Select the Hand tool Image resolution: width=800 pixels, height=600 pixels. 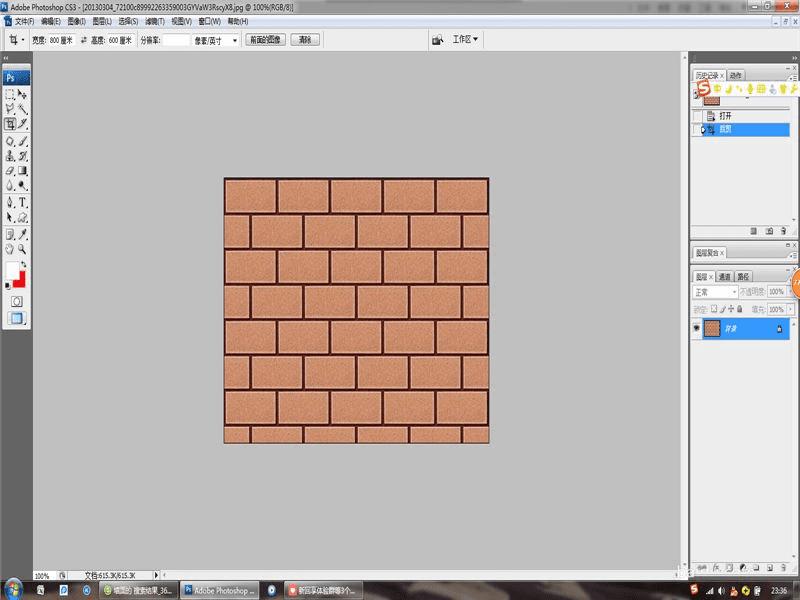point(10,249)
